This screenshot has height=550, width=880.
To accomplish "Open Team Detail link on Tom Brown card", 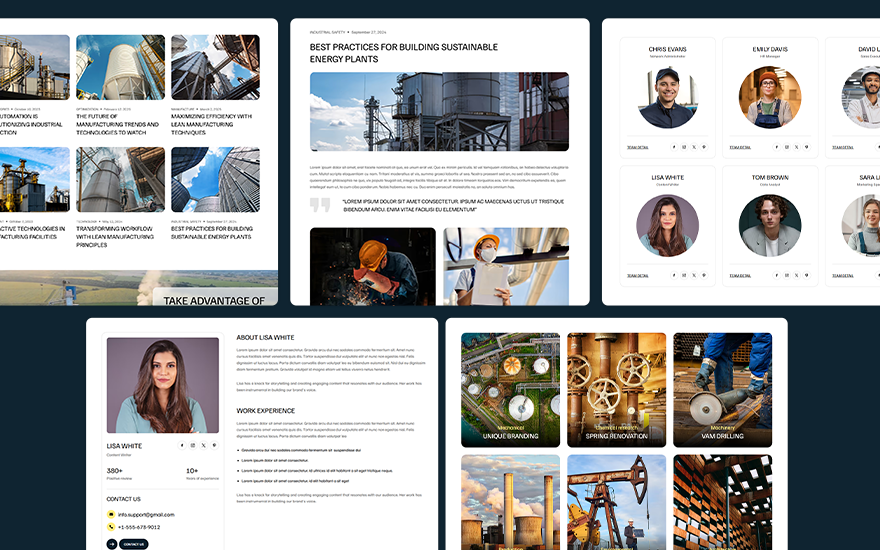I will [740, 276].
